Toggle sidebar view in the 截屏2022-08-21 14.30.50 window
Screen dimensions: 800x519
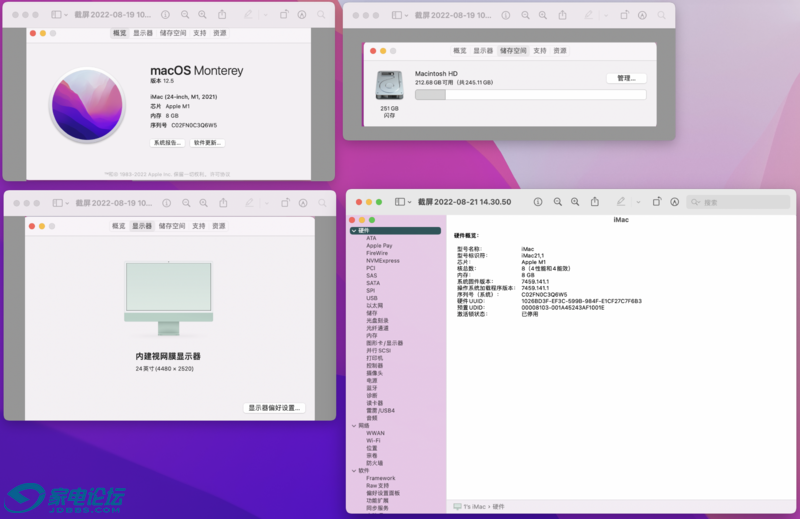(400, 202)
